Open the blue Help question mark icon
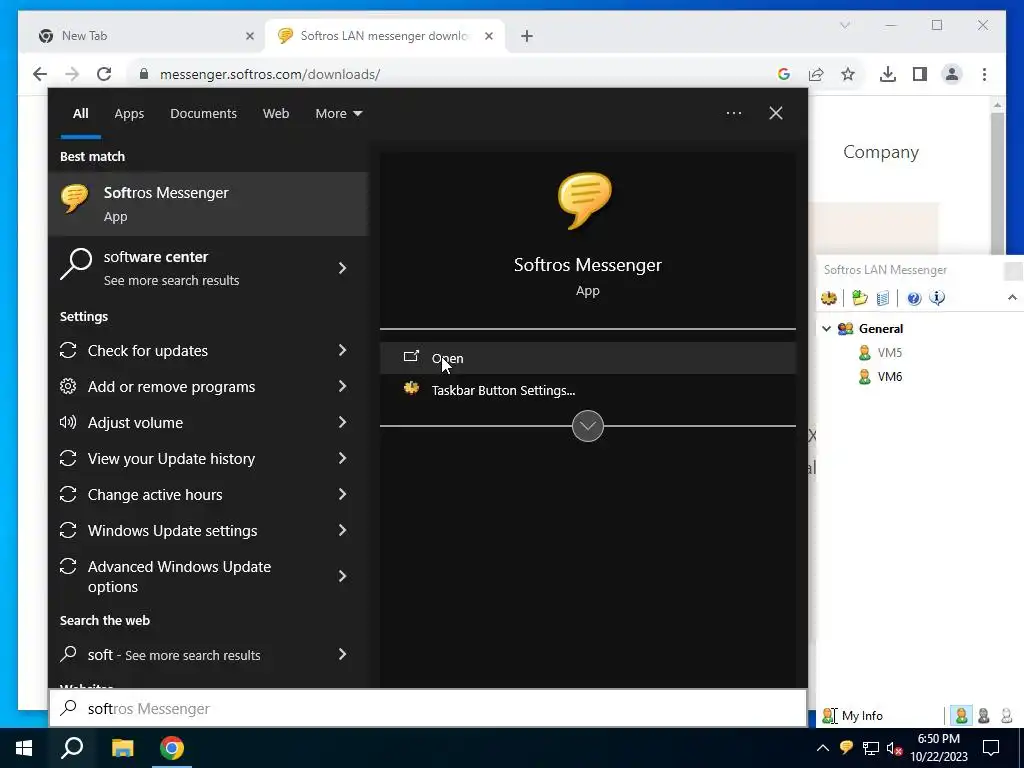1024x768 pixels. click(x=914, y=298)
